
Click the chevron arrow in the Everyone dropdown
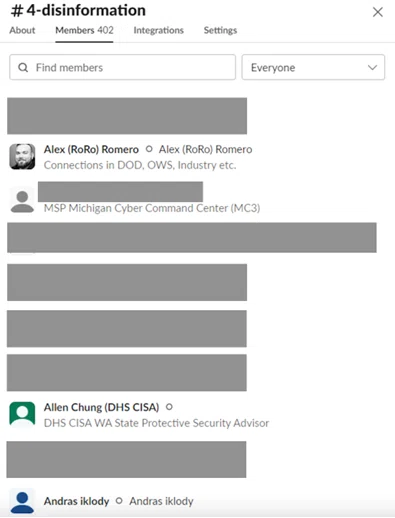click(x=372, y=68)
